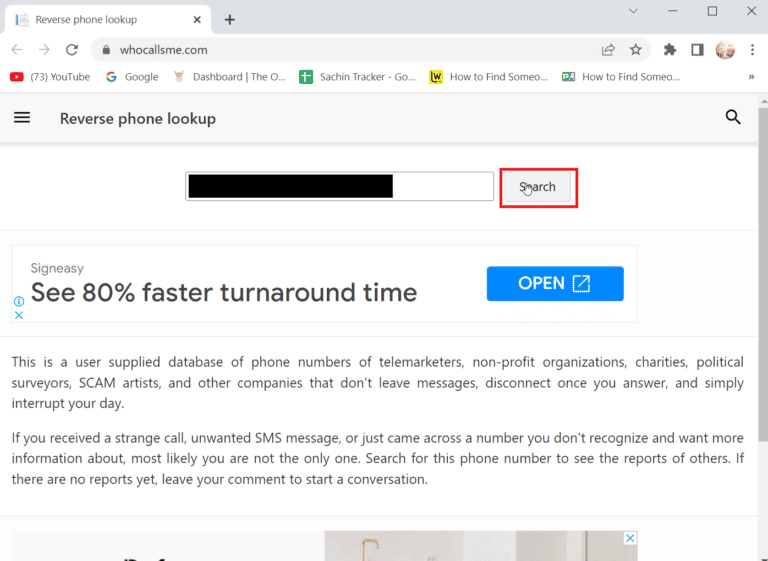The width and height of the screenshot is (768, 561).
Task: Select the Reverse phone lookup tab
Action: [x=100, y=19]
